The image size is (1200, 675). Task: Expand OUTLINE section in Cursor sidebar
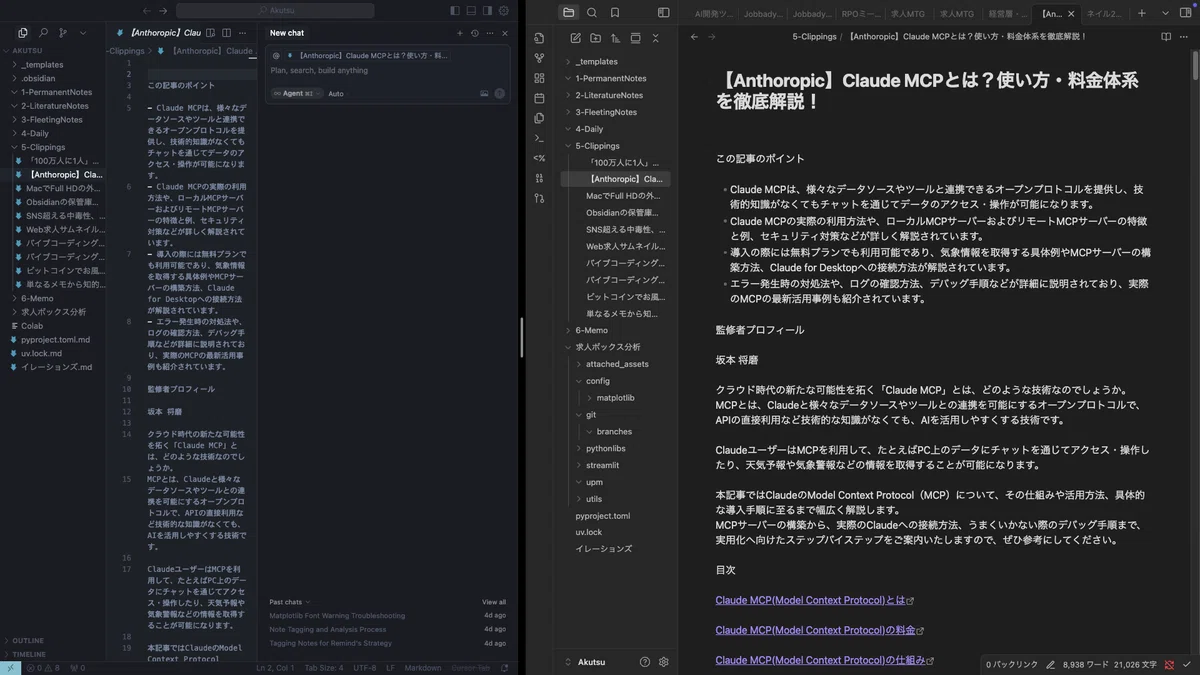(x=53, y=640)
